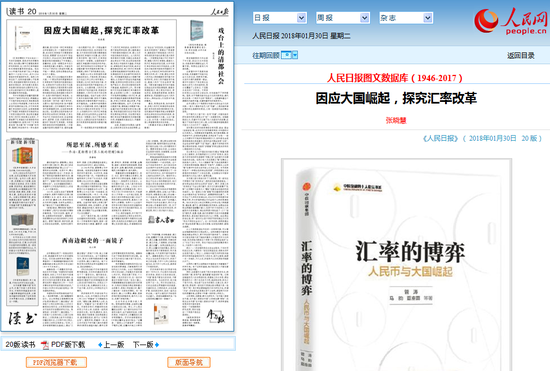Open the 往期回顾 date picker dropdown
Viewport: 550px width, 371px height.
coord(289,55)
